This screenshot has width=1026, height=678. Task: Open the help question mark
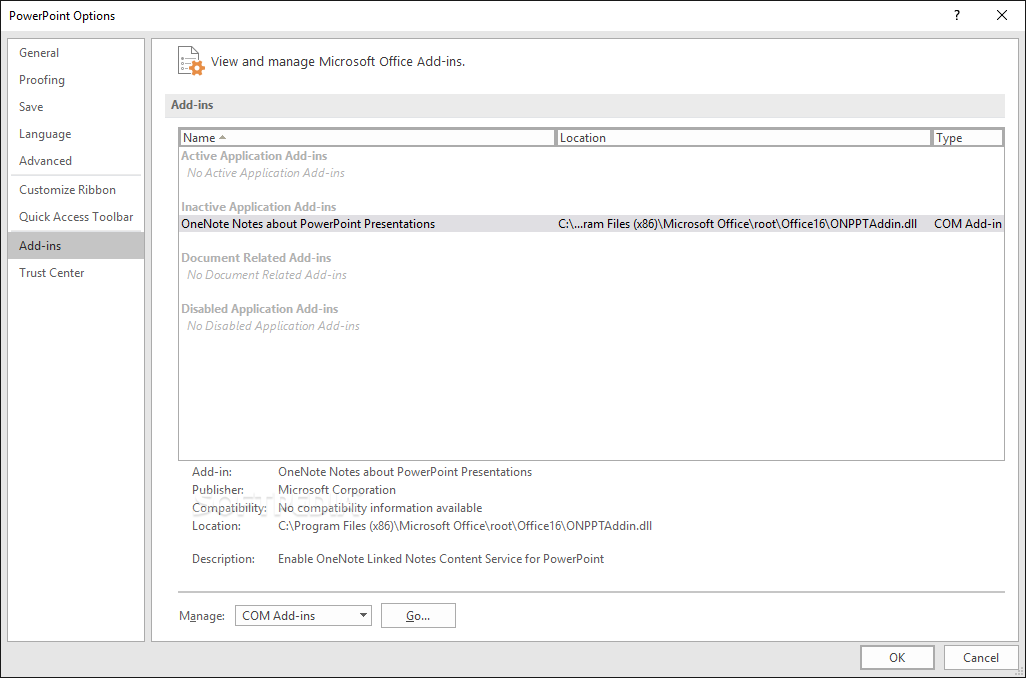pyautogui.click(x=957, y=15)
